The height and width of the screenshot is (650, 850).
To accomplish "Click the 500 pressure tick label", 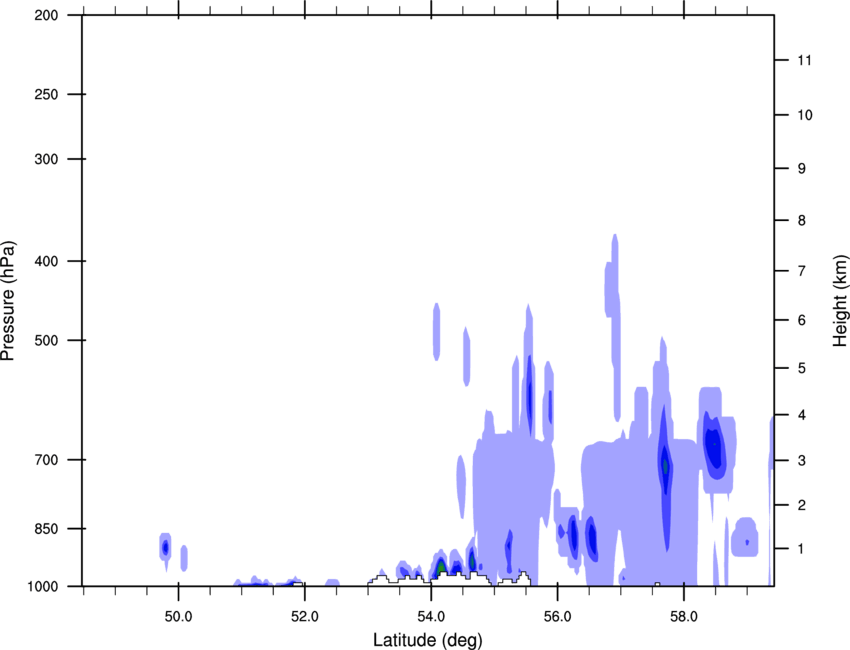I will coord(46,340).
